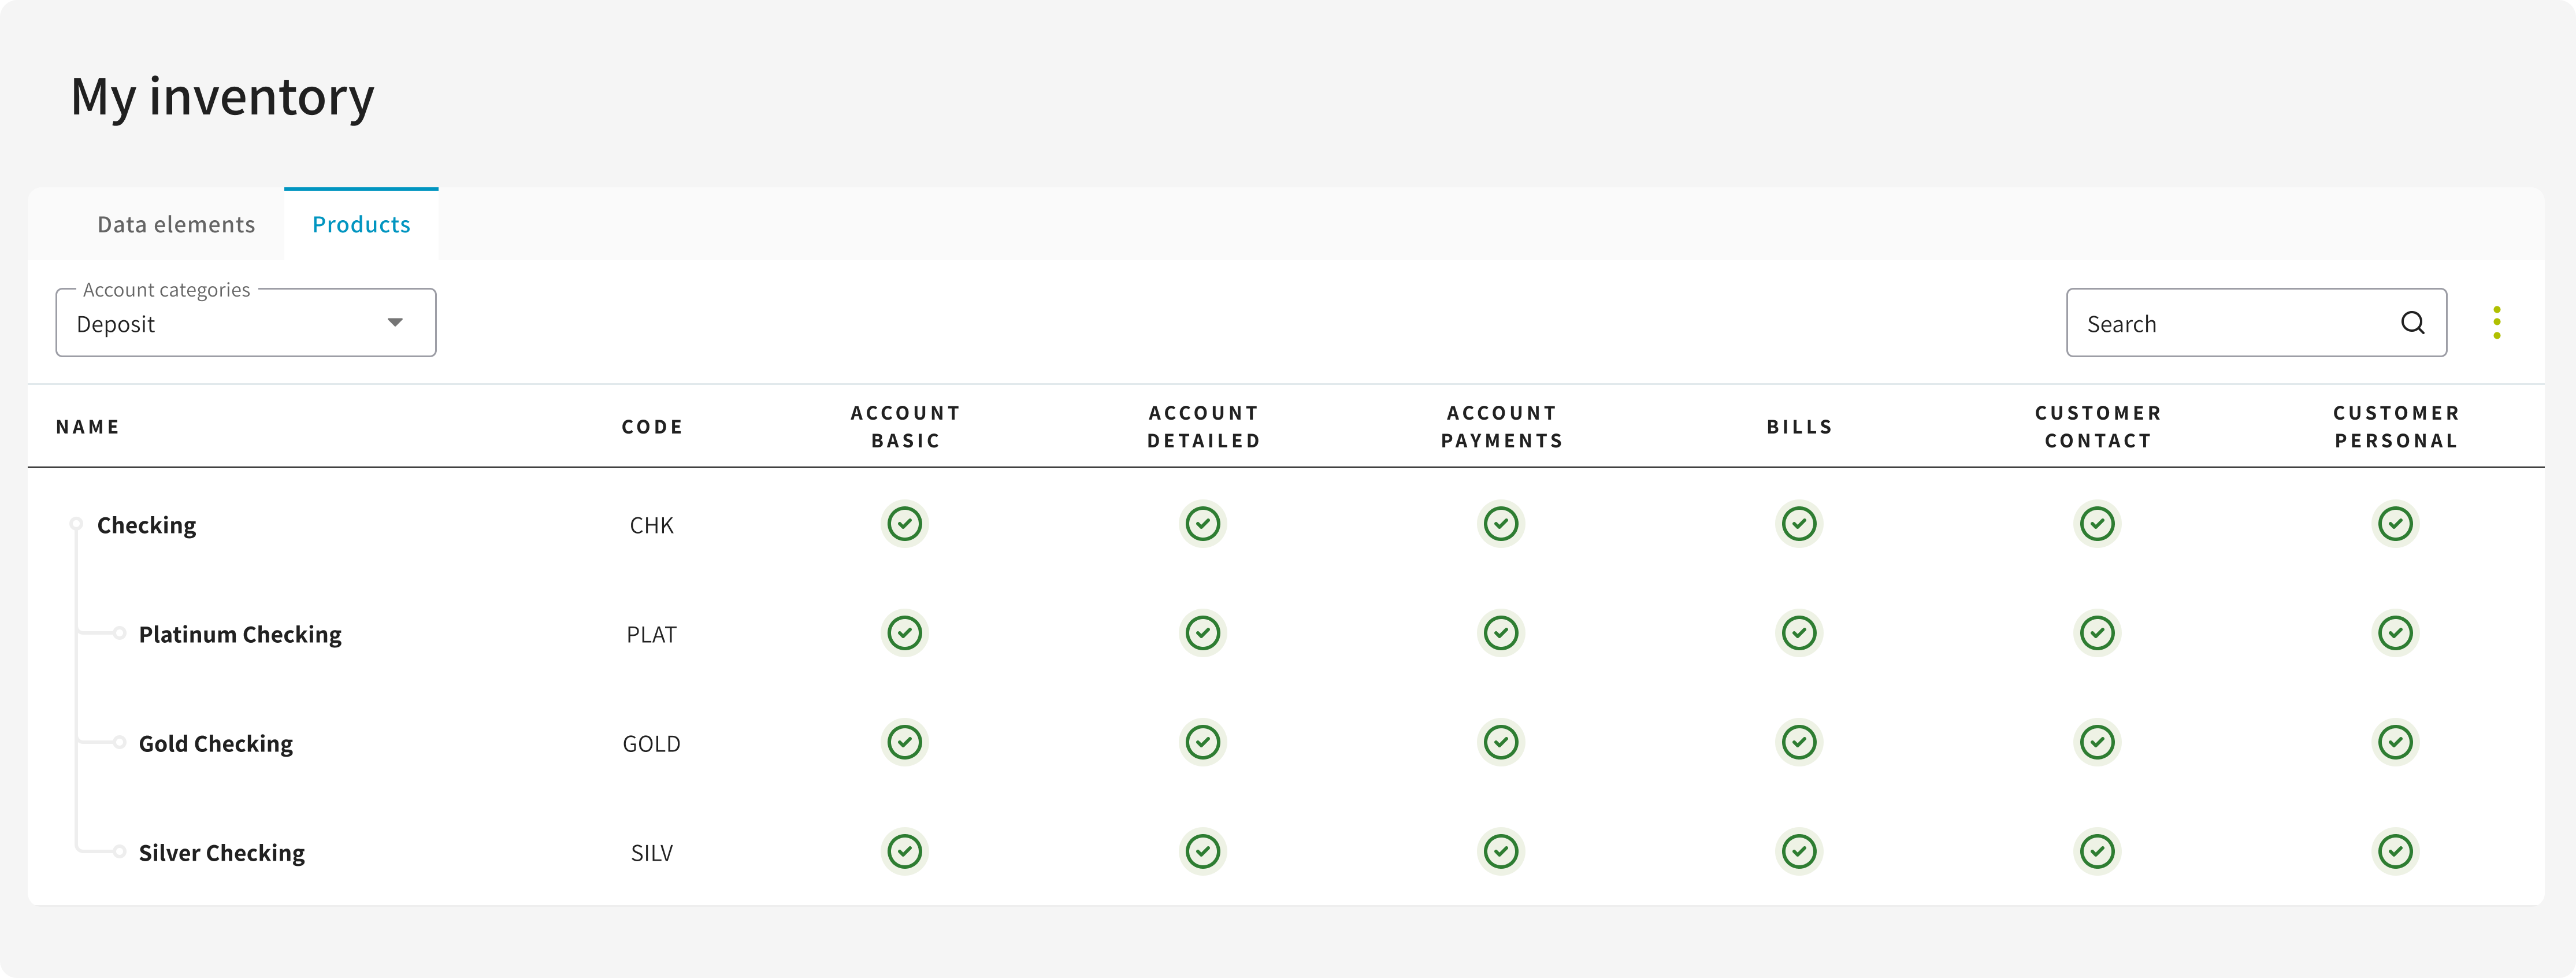The width and height of the screenshot is (2576, 978).
Task: Toggle Checking's Customer Personal status
Action: click(x=2394, y=524)
